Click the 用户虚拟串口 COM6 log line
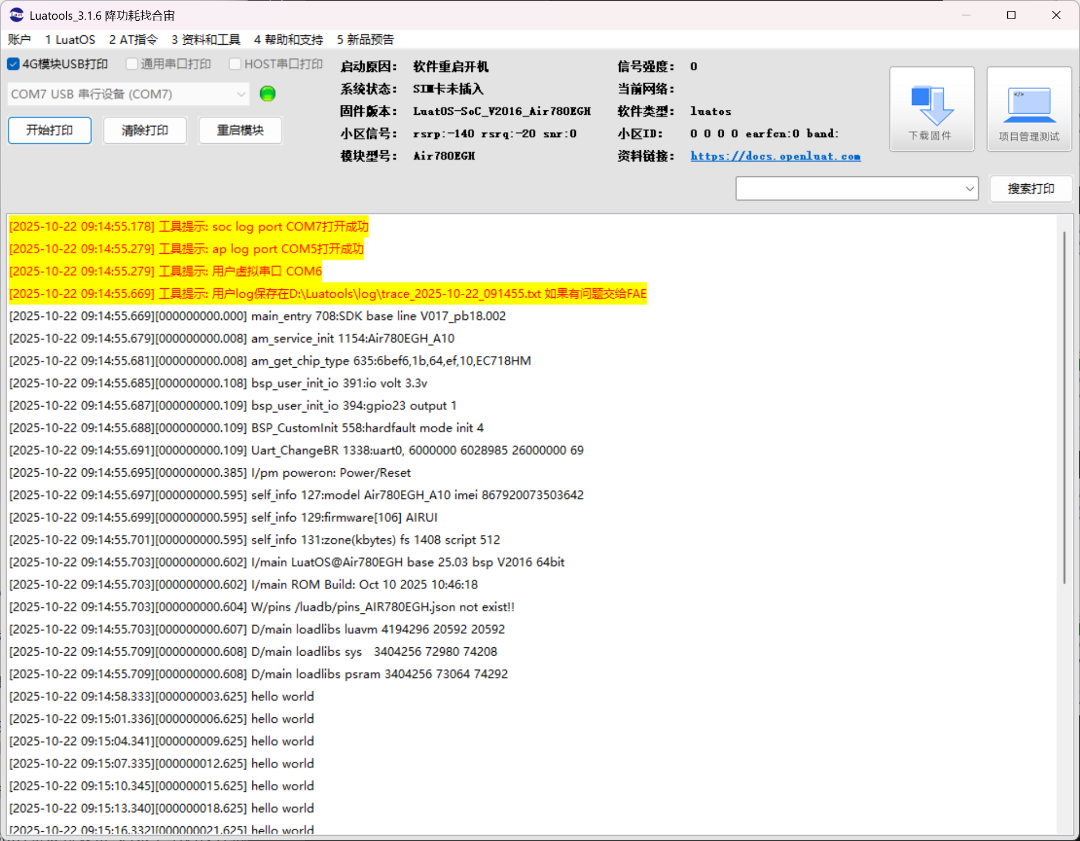This screenshot has width=1080, height=841. [165, 271]
